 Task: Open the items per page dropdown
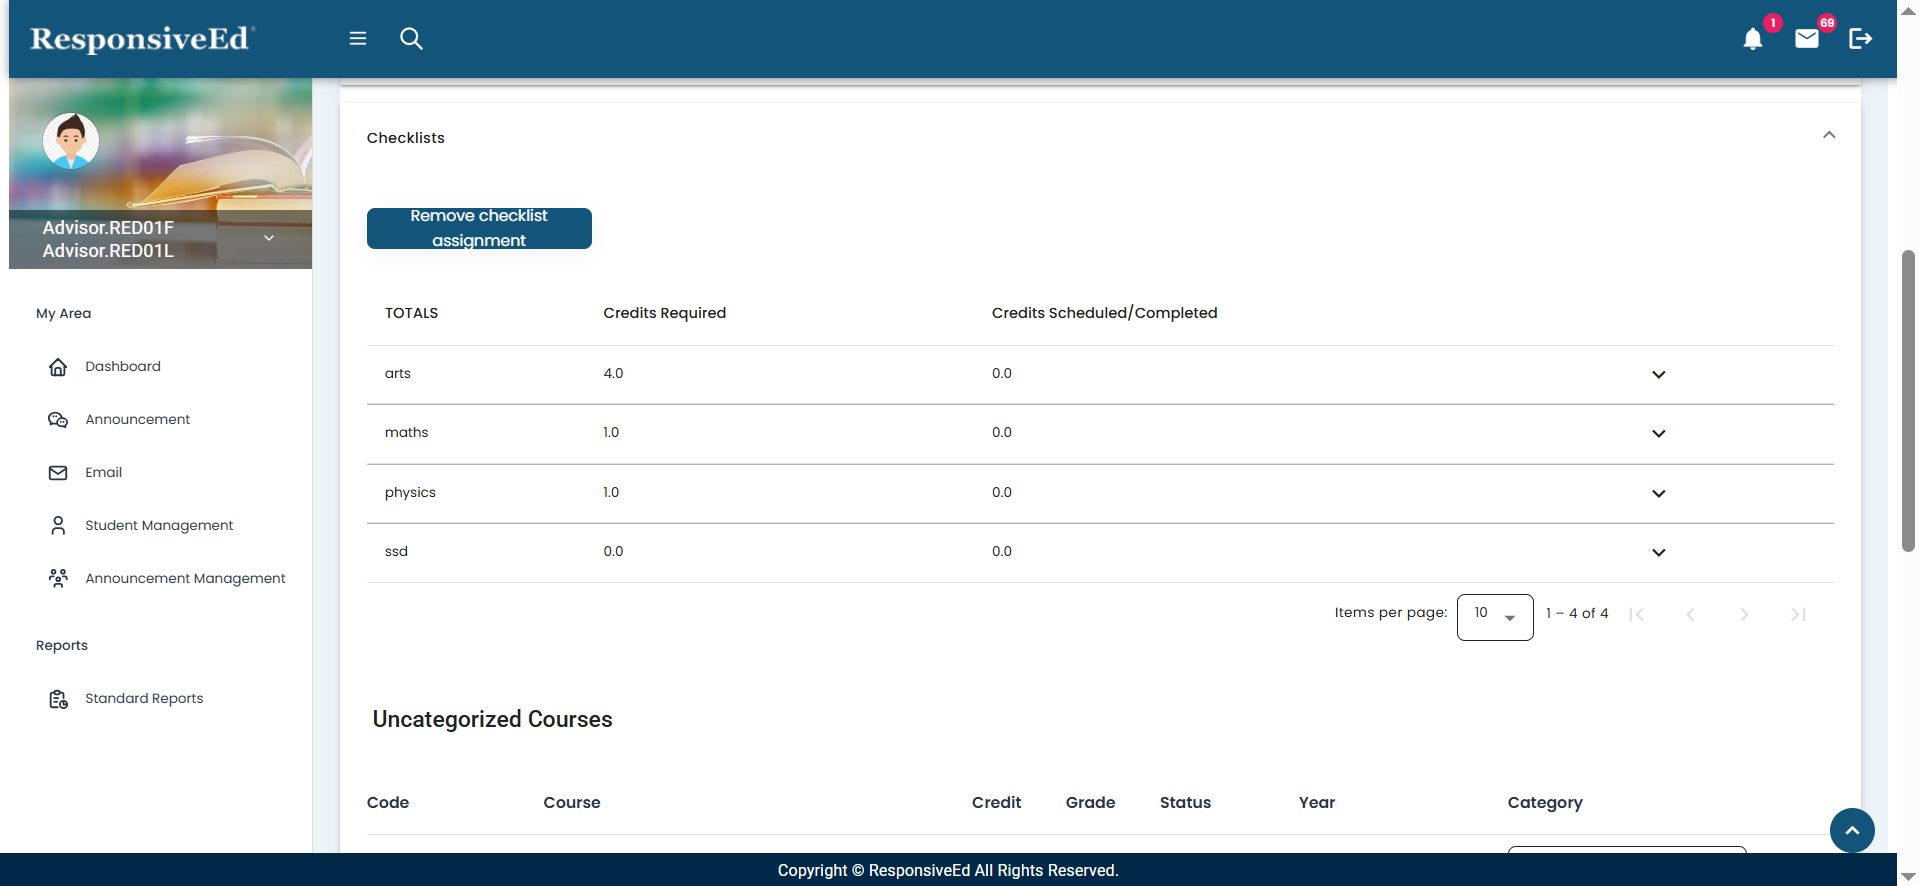click(x=1494, y=616)
